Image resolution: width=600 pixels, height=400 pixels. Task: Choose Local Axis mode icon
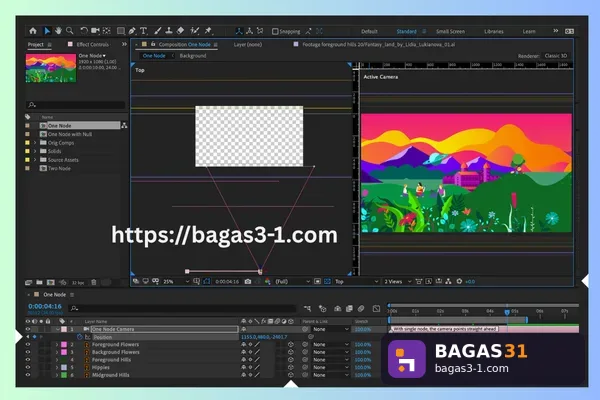[x=239, y=31]
